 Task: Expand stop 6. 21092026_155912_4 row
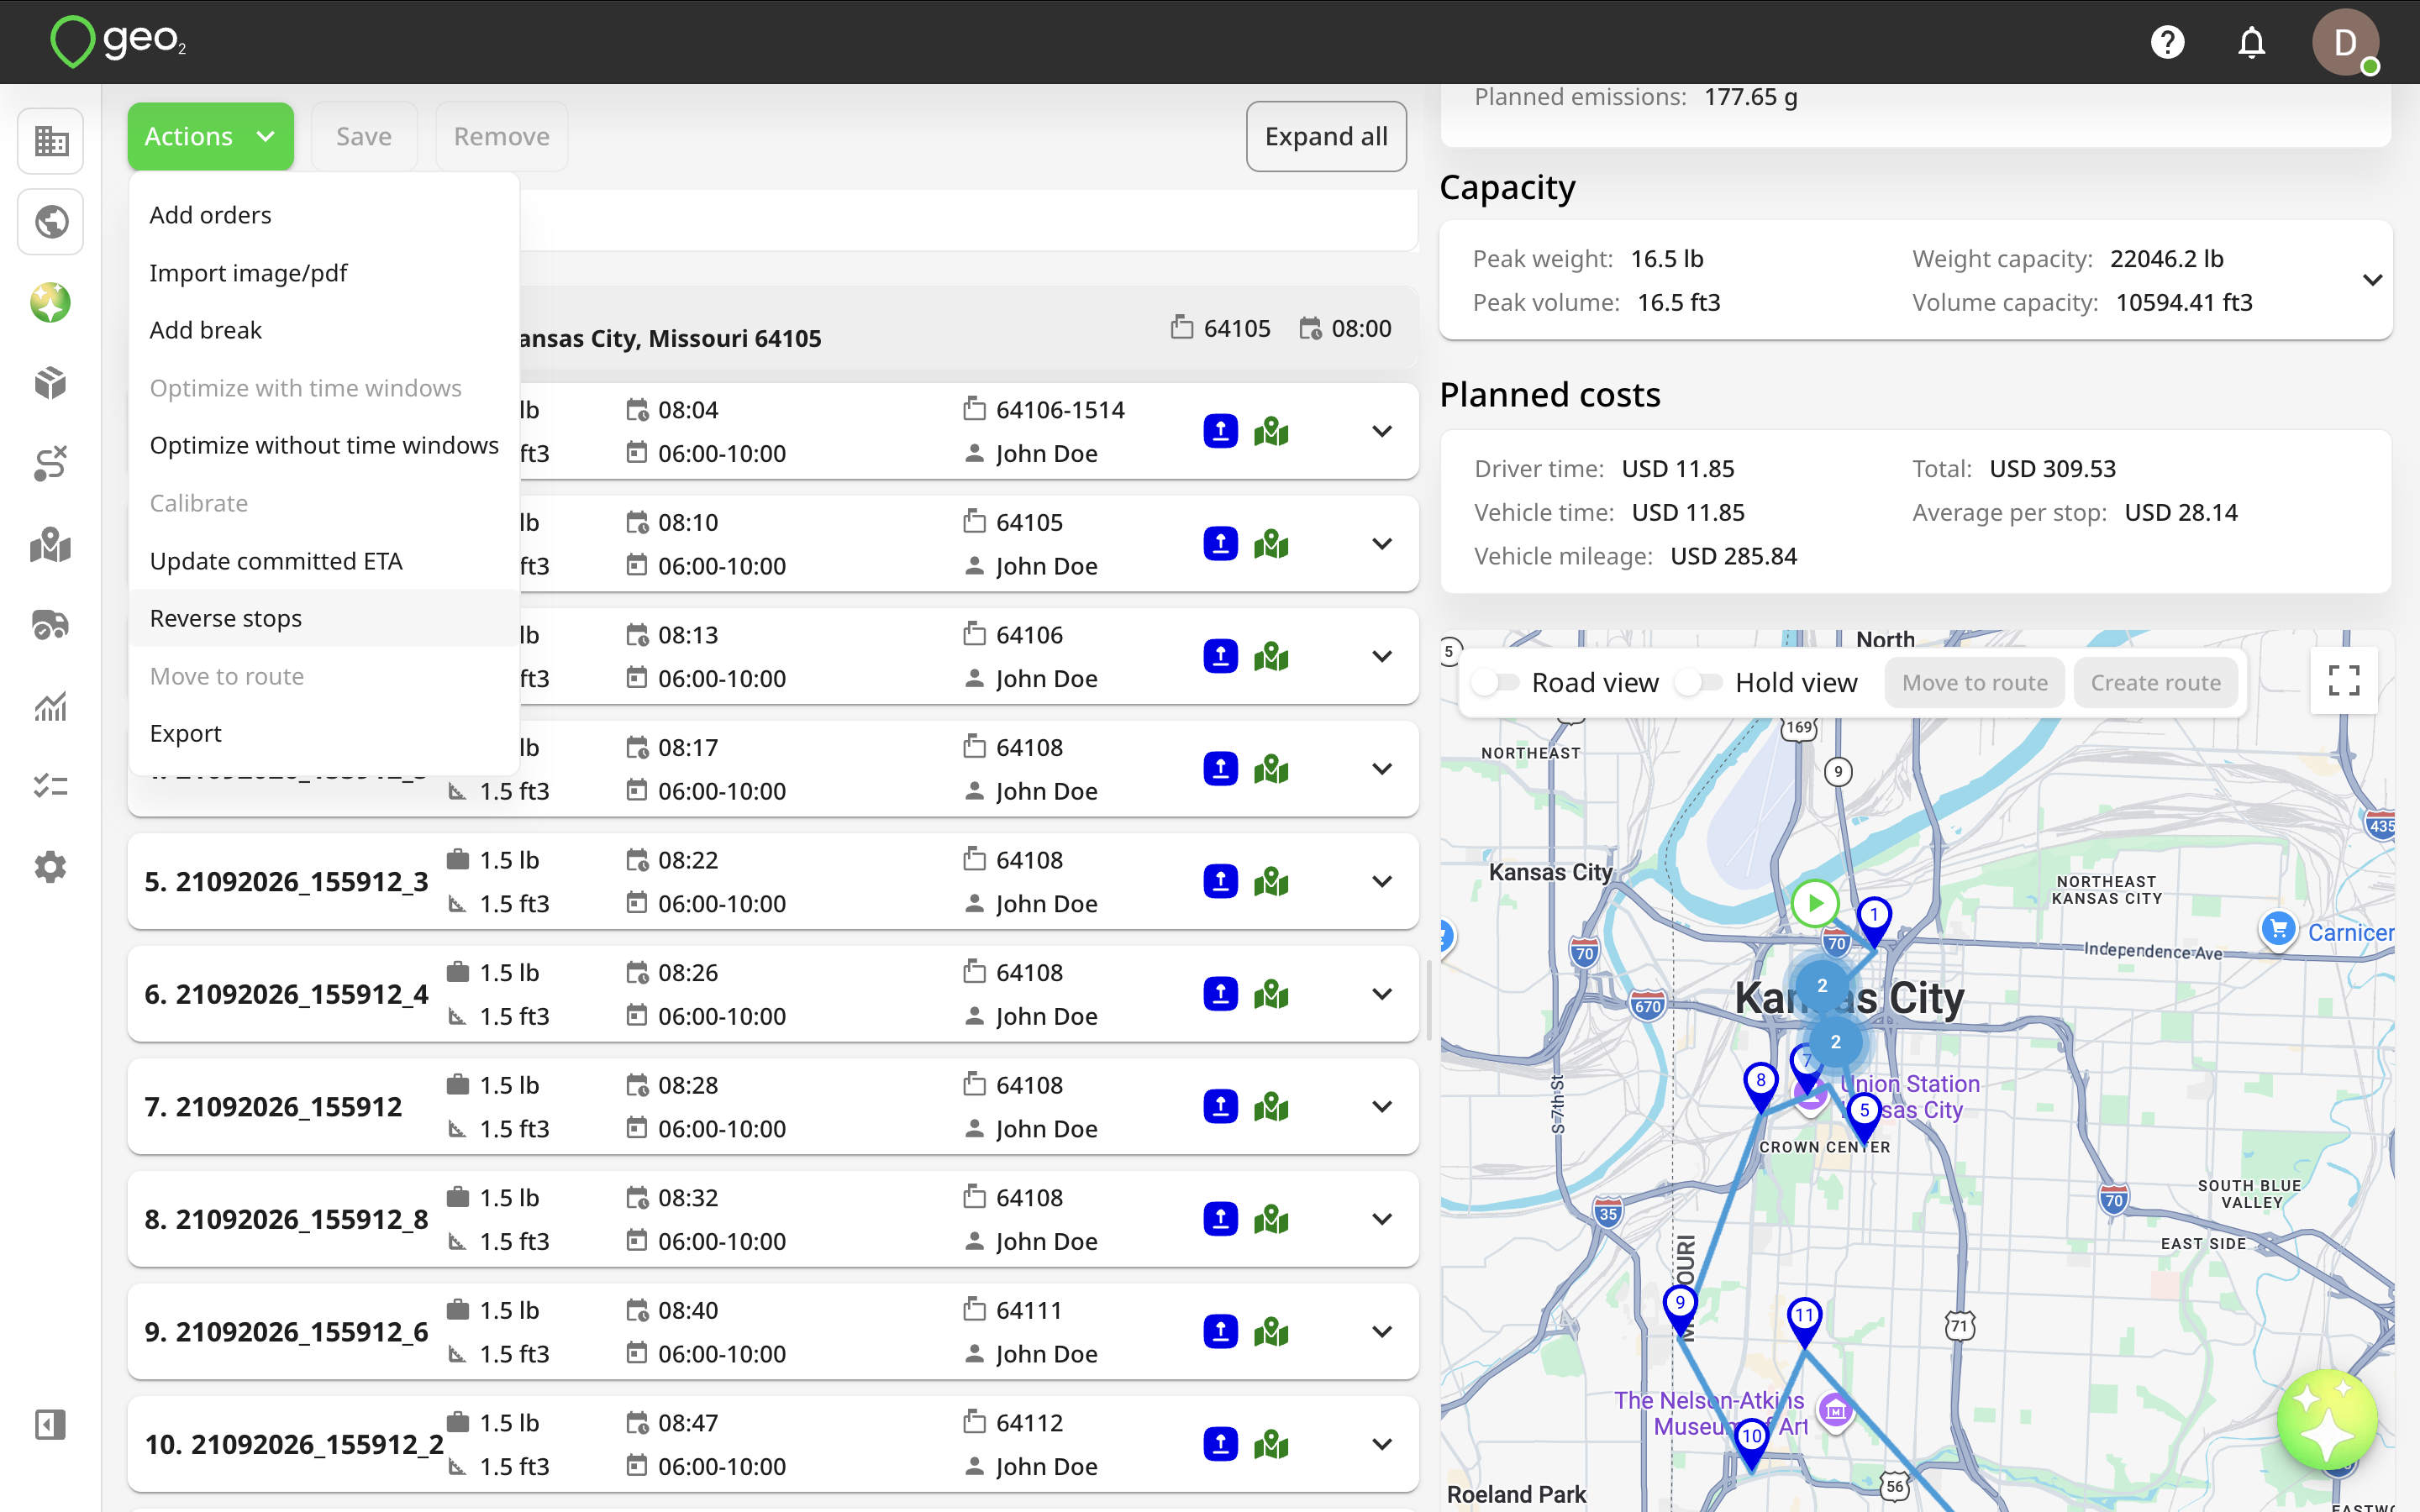1382,994
